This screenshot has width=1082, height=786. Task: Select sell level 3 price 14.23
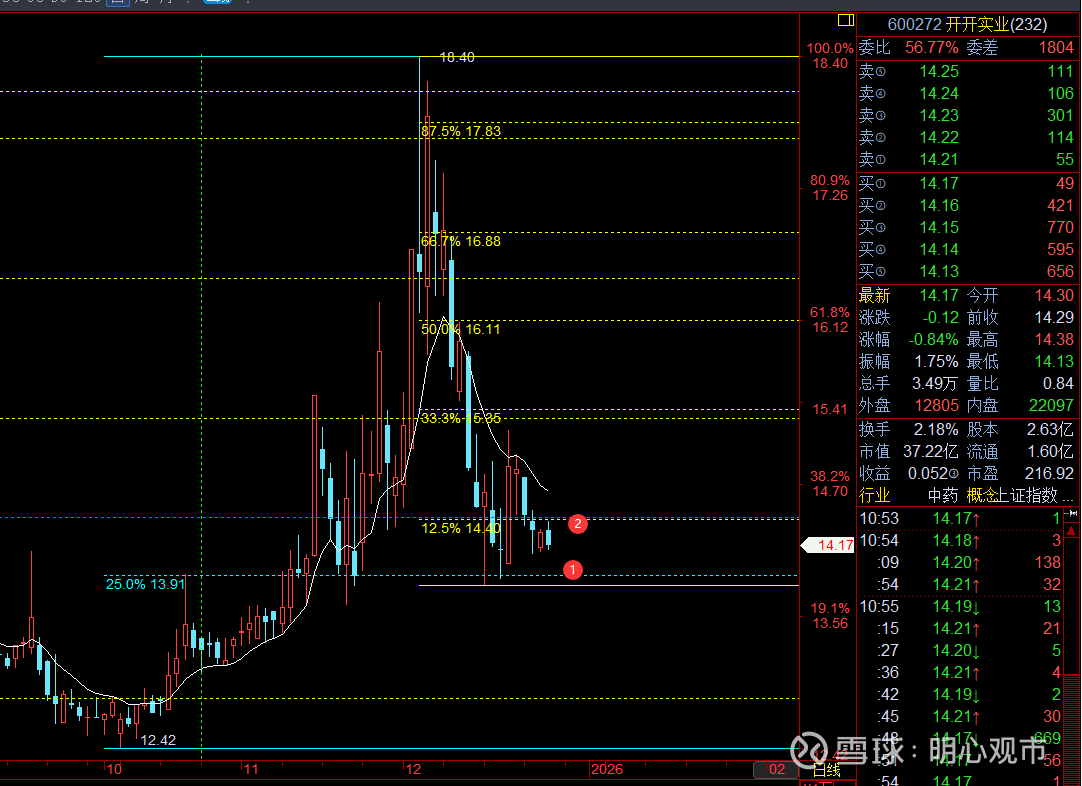pos(938,115)
